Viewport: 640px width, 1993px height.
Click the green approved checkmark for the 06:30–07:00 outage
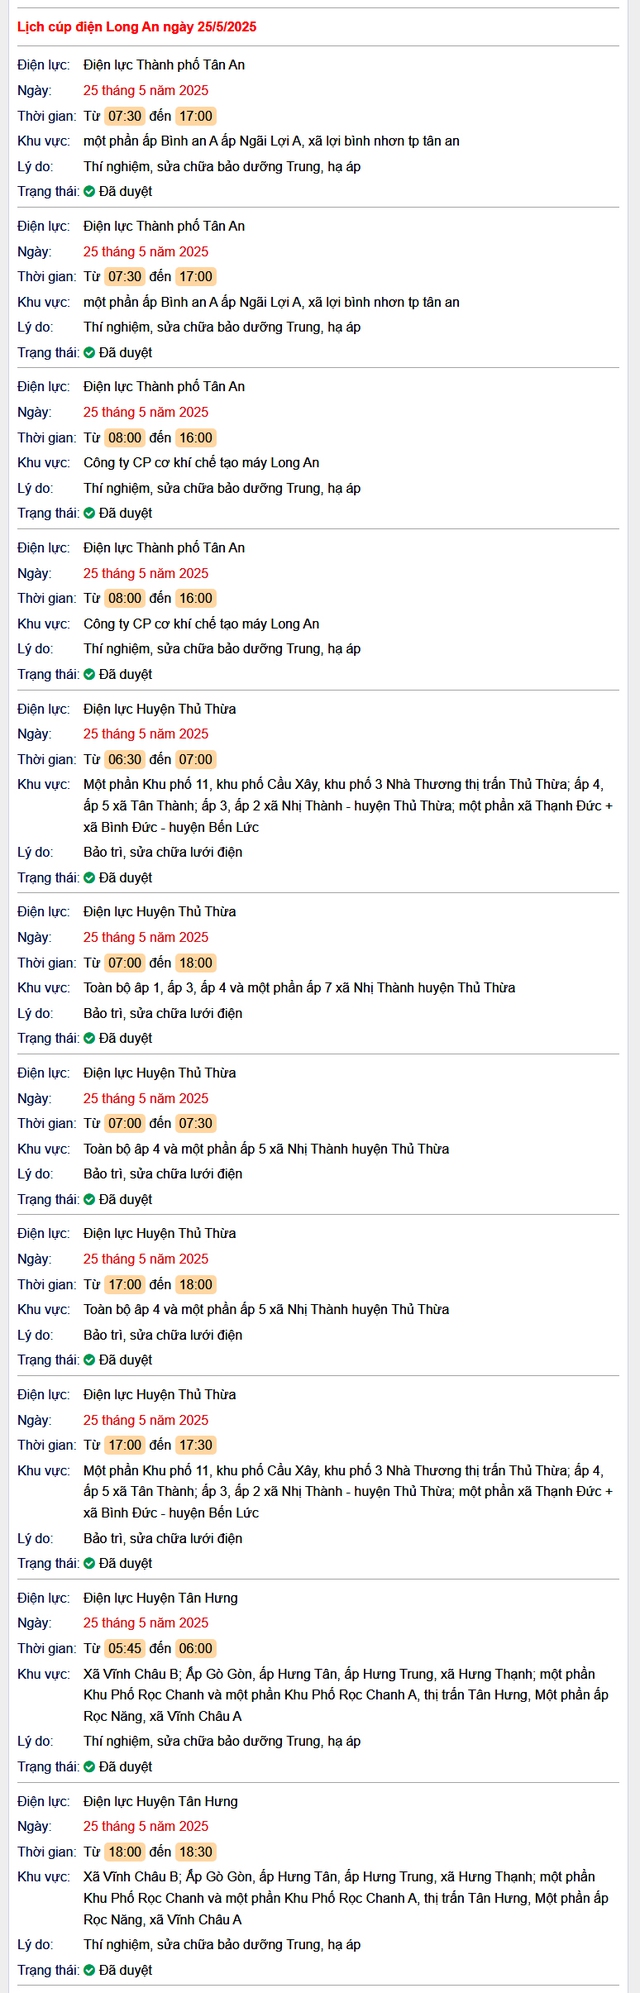[x=89, y=878]
